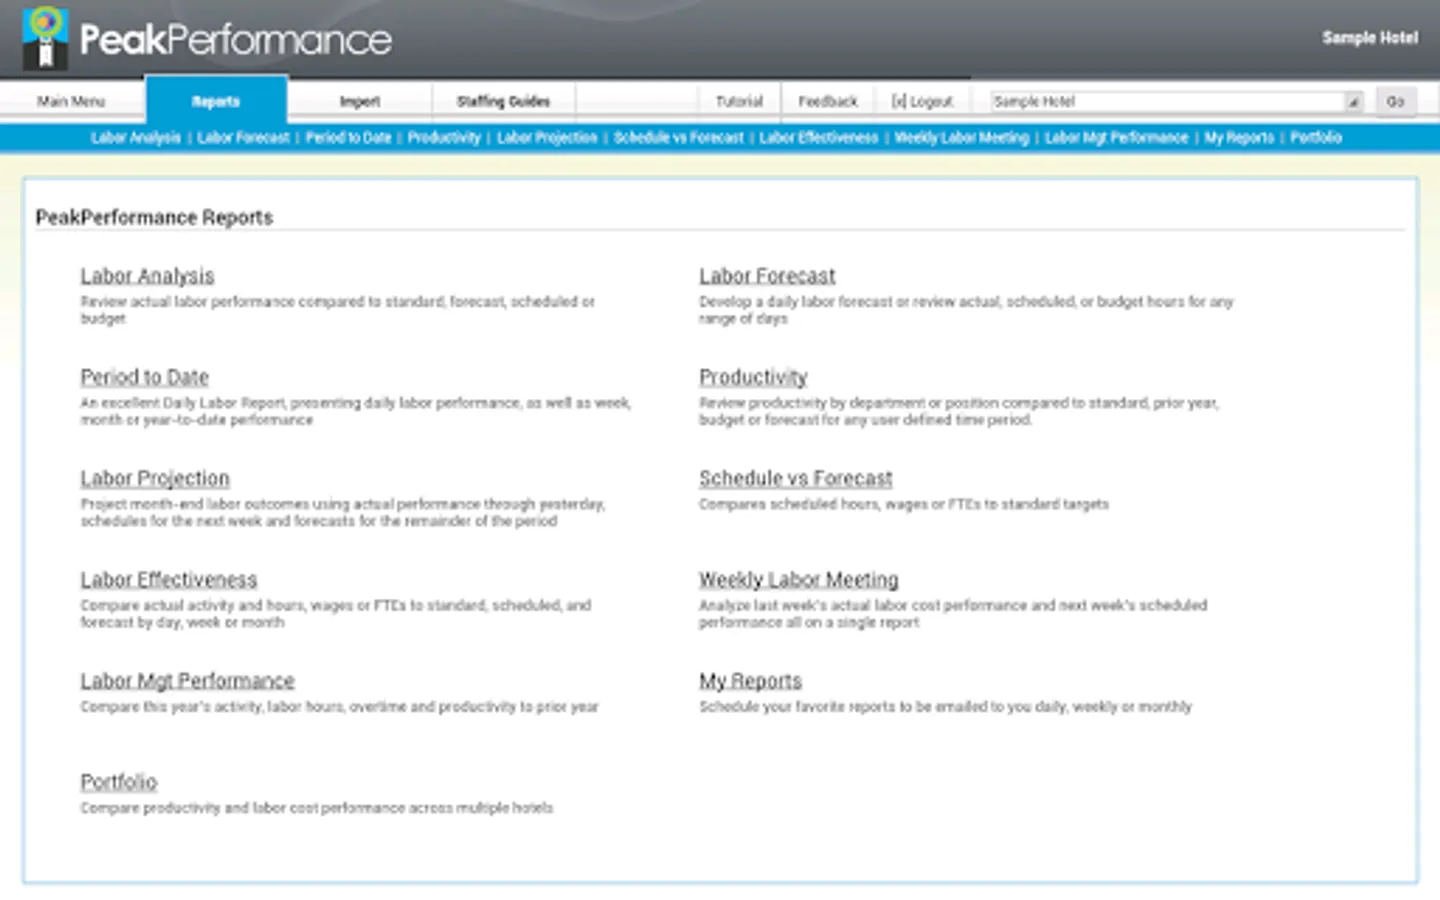The image size is (1440, 900).
Task: Choose Labor Forecast in the blue submenu
Action: coord(243,138)
